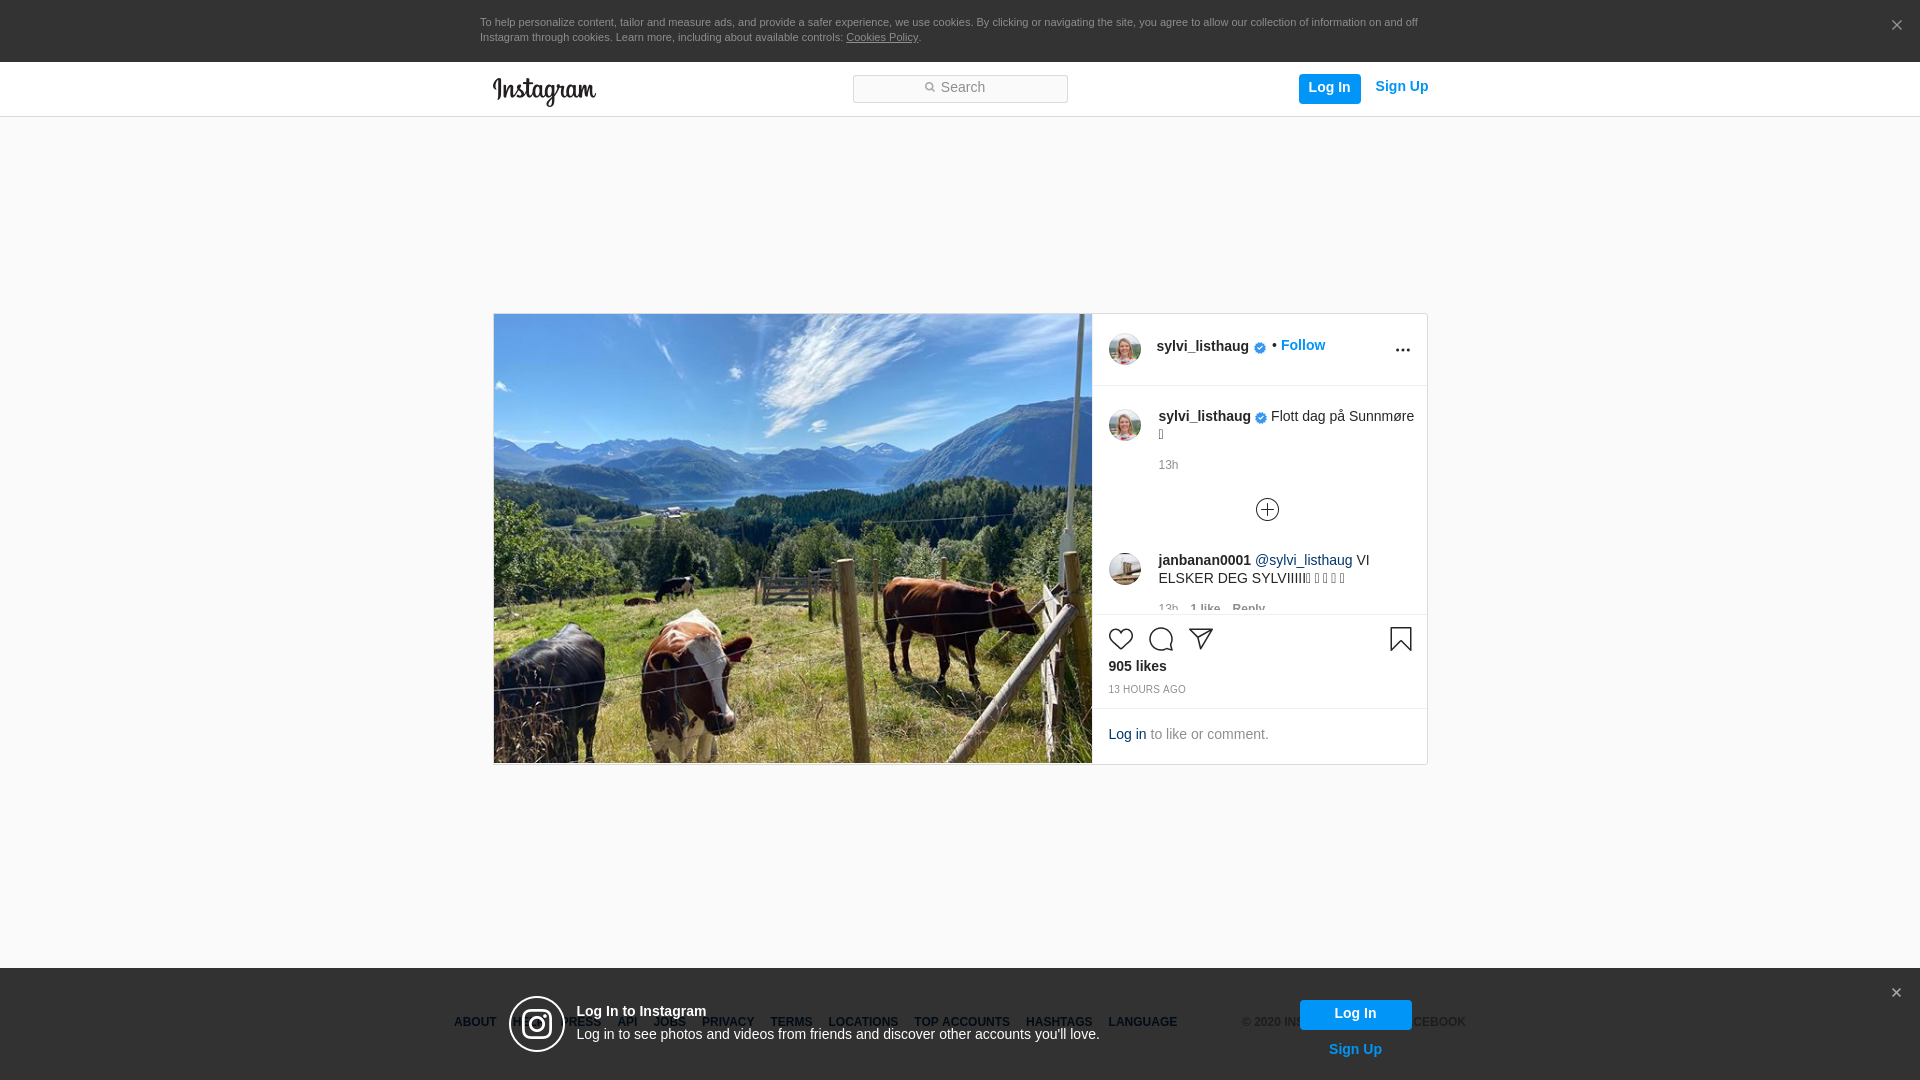View likes on janbanan0001's comment
This screenshot has width=1920, height=1080.
[1205, 608]
